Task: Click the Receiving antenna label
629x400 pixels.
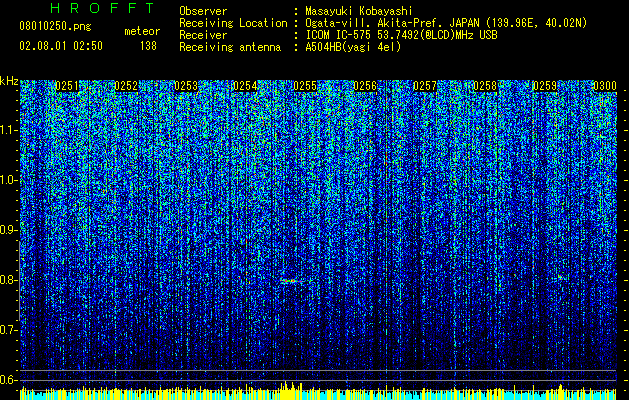Action: click(x=230, y=47)
